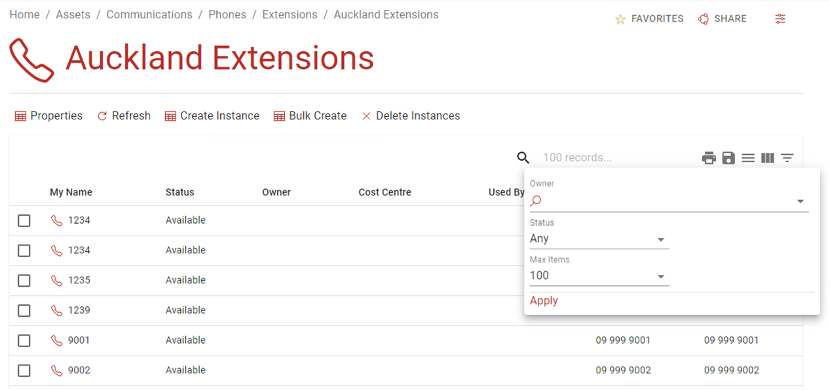Click phone icon of extension 1235
The width and height of the screenshot is (830, 390).
pos(57,280)
